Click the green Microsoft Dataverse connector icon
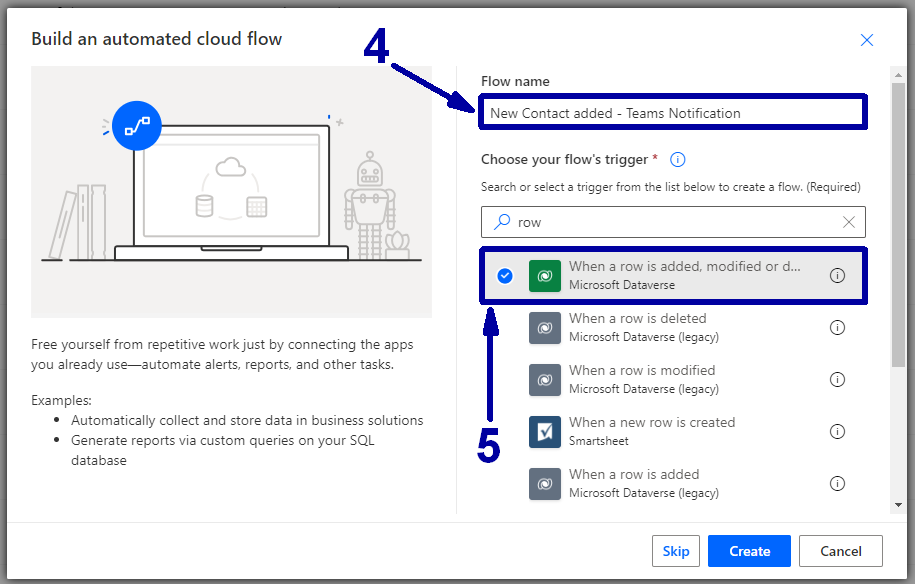This screenshot has height=584, width=915. point(544,275)
